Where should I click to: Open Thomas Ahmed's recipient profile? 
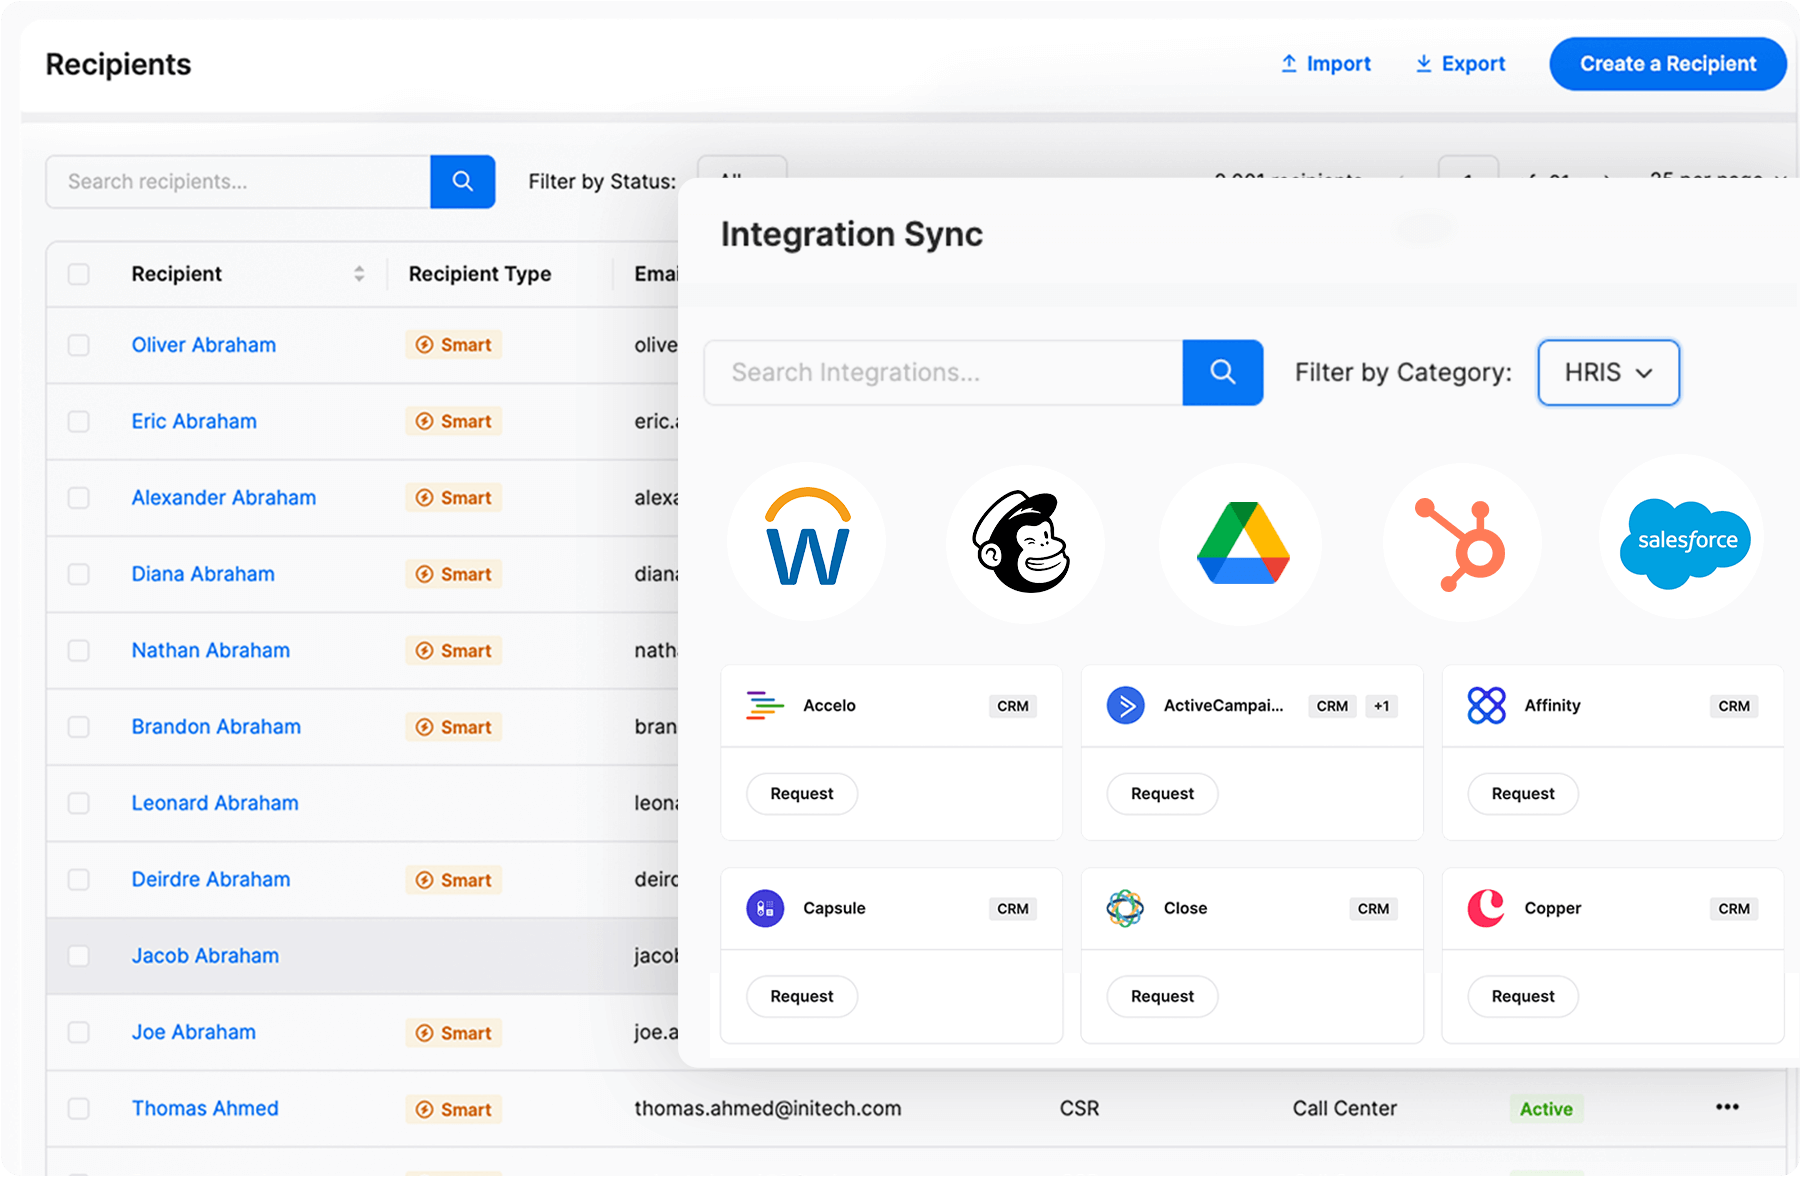[205, 1109]
